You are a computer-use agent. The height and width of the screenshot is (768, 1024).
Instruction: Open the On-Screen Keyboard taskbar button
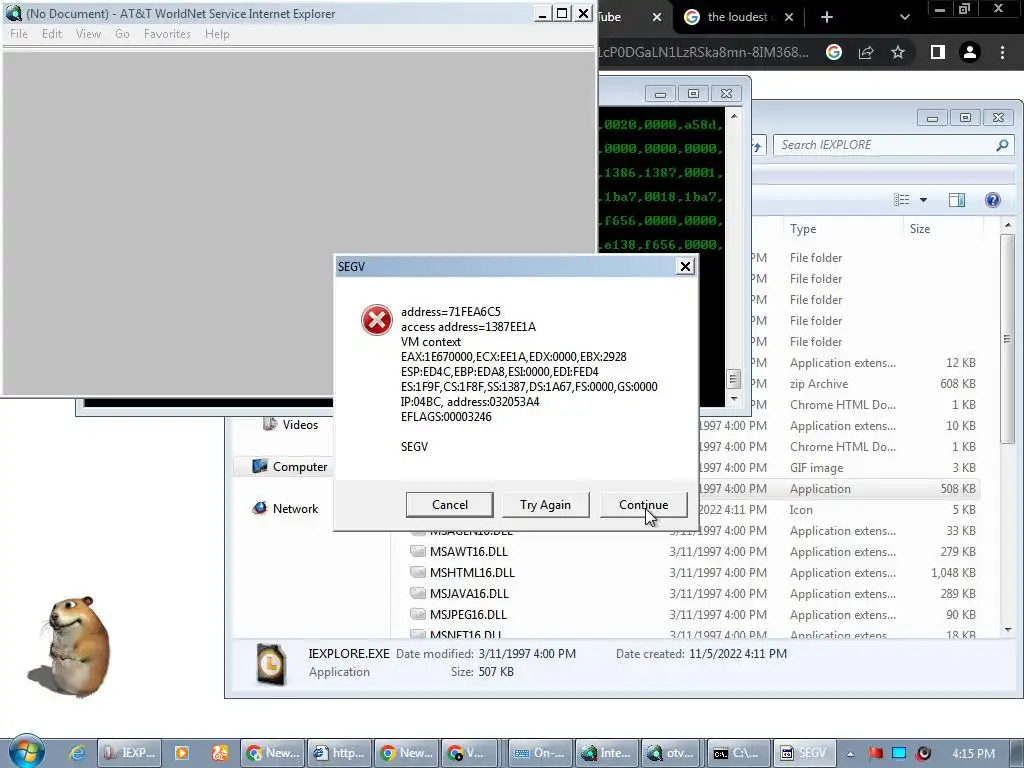(x=540, y=753)
